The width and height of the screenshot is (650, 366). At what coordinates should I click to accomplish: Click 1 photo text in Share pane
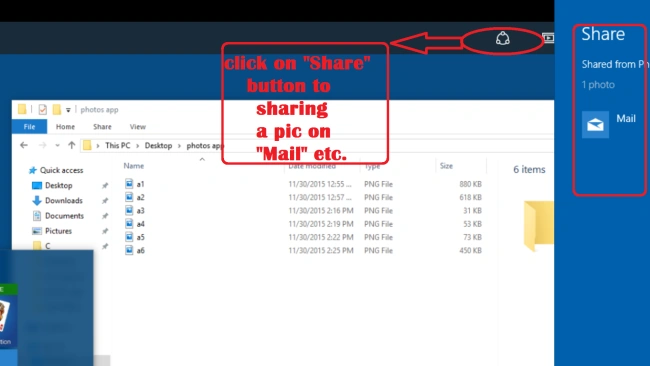click(598, 85)
